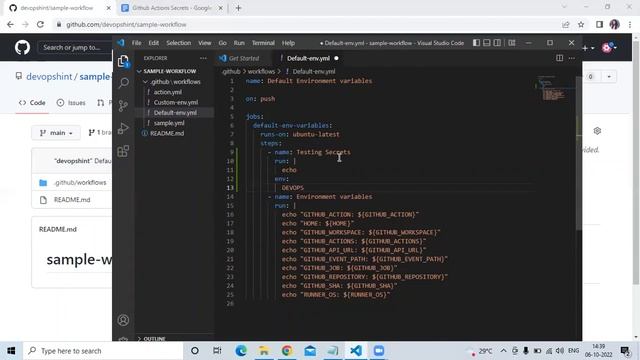Click the unsaved dot on Default-env.yml tab

point(336,58)
